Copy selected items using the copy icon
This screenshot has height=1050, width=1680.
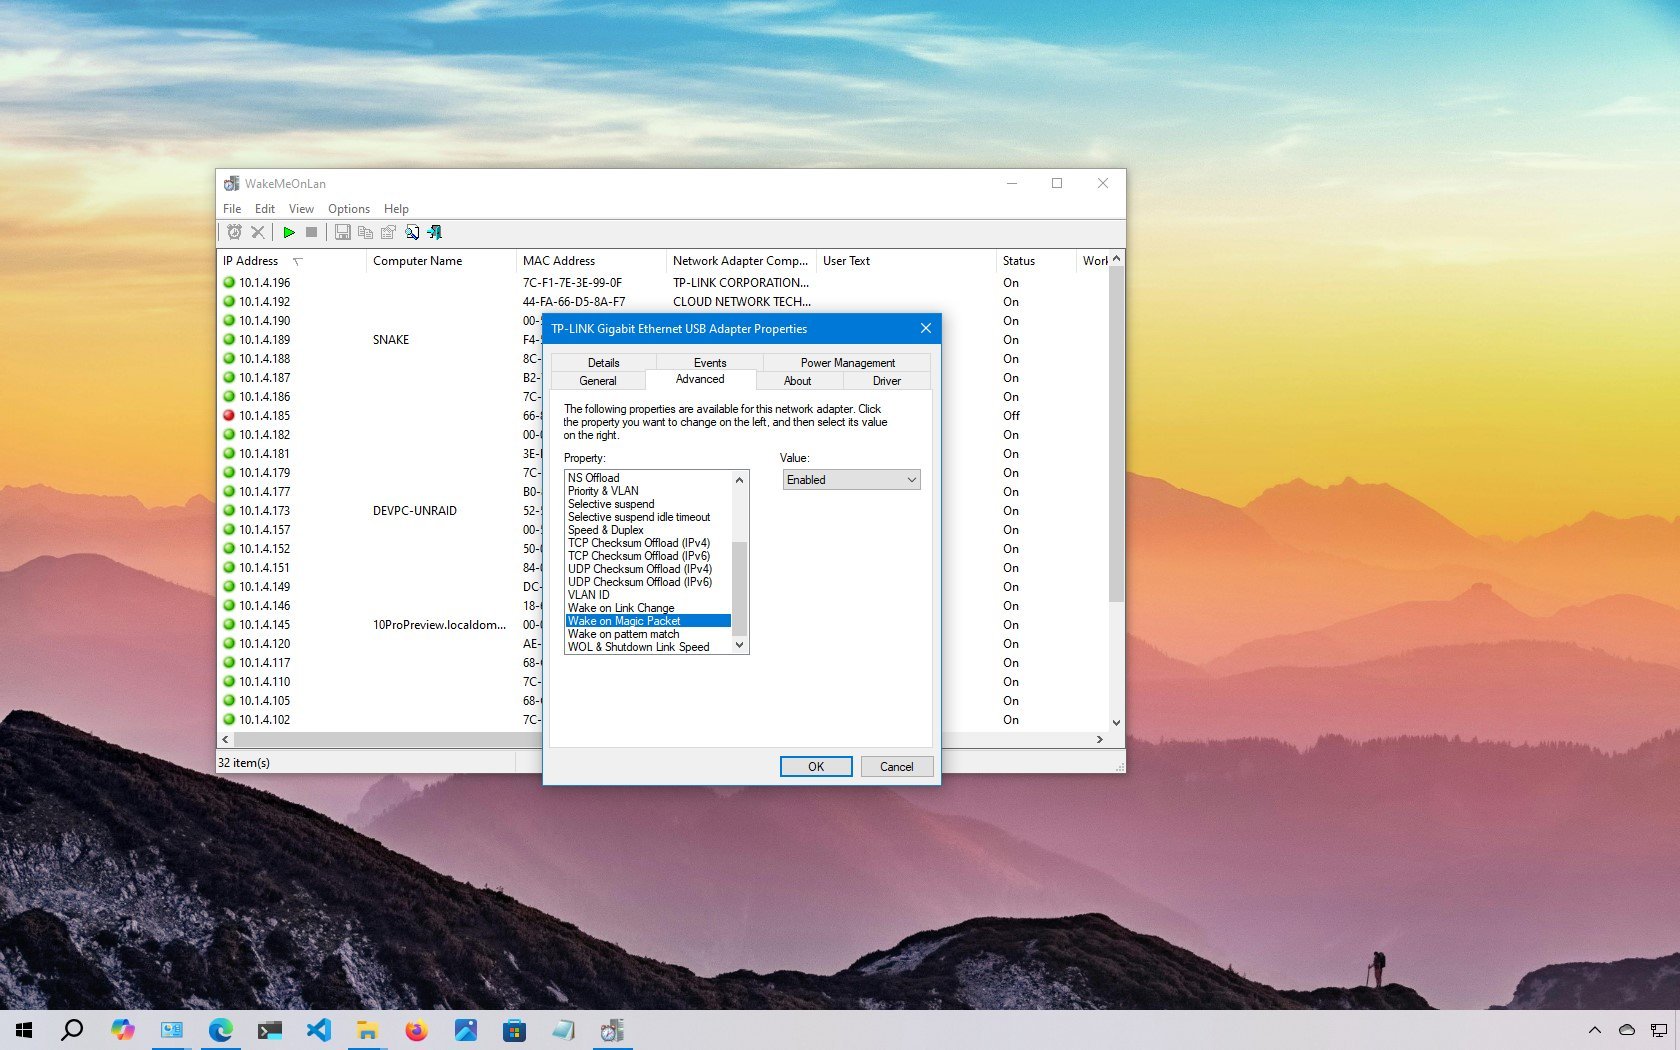pos(365,232)
